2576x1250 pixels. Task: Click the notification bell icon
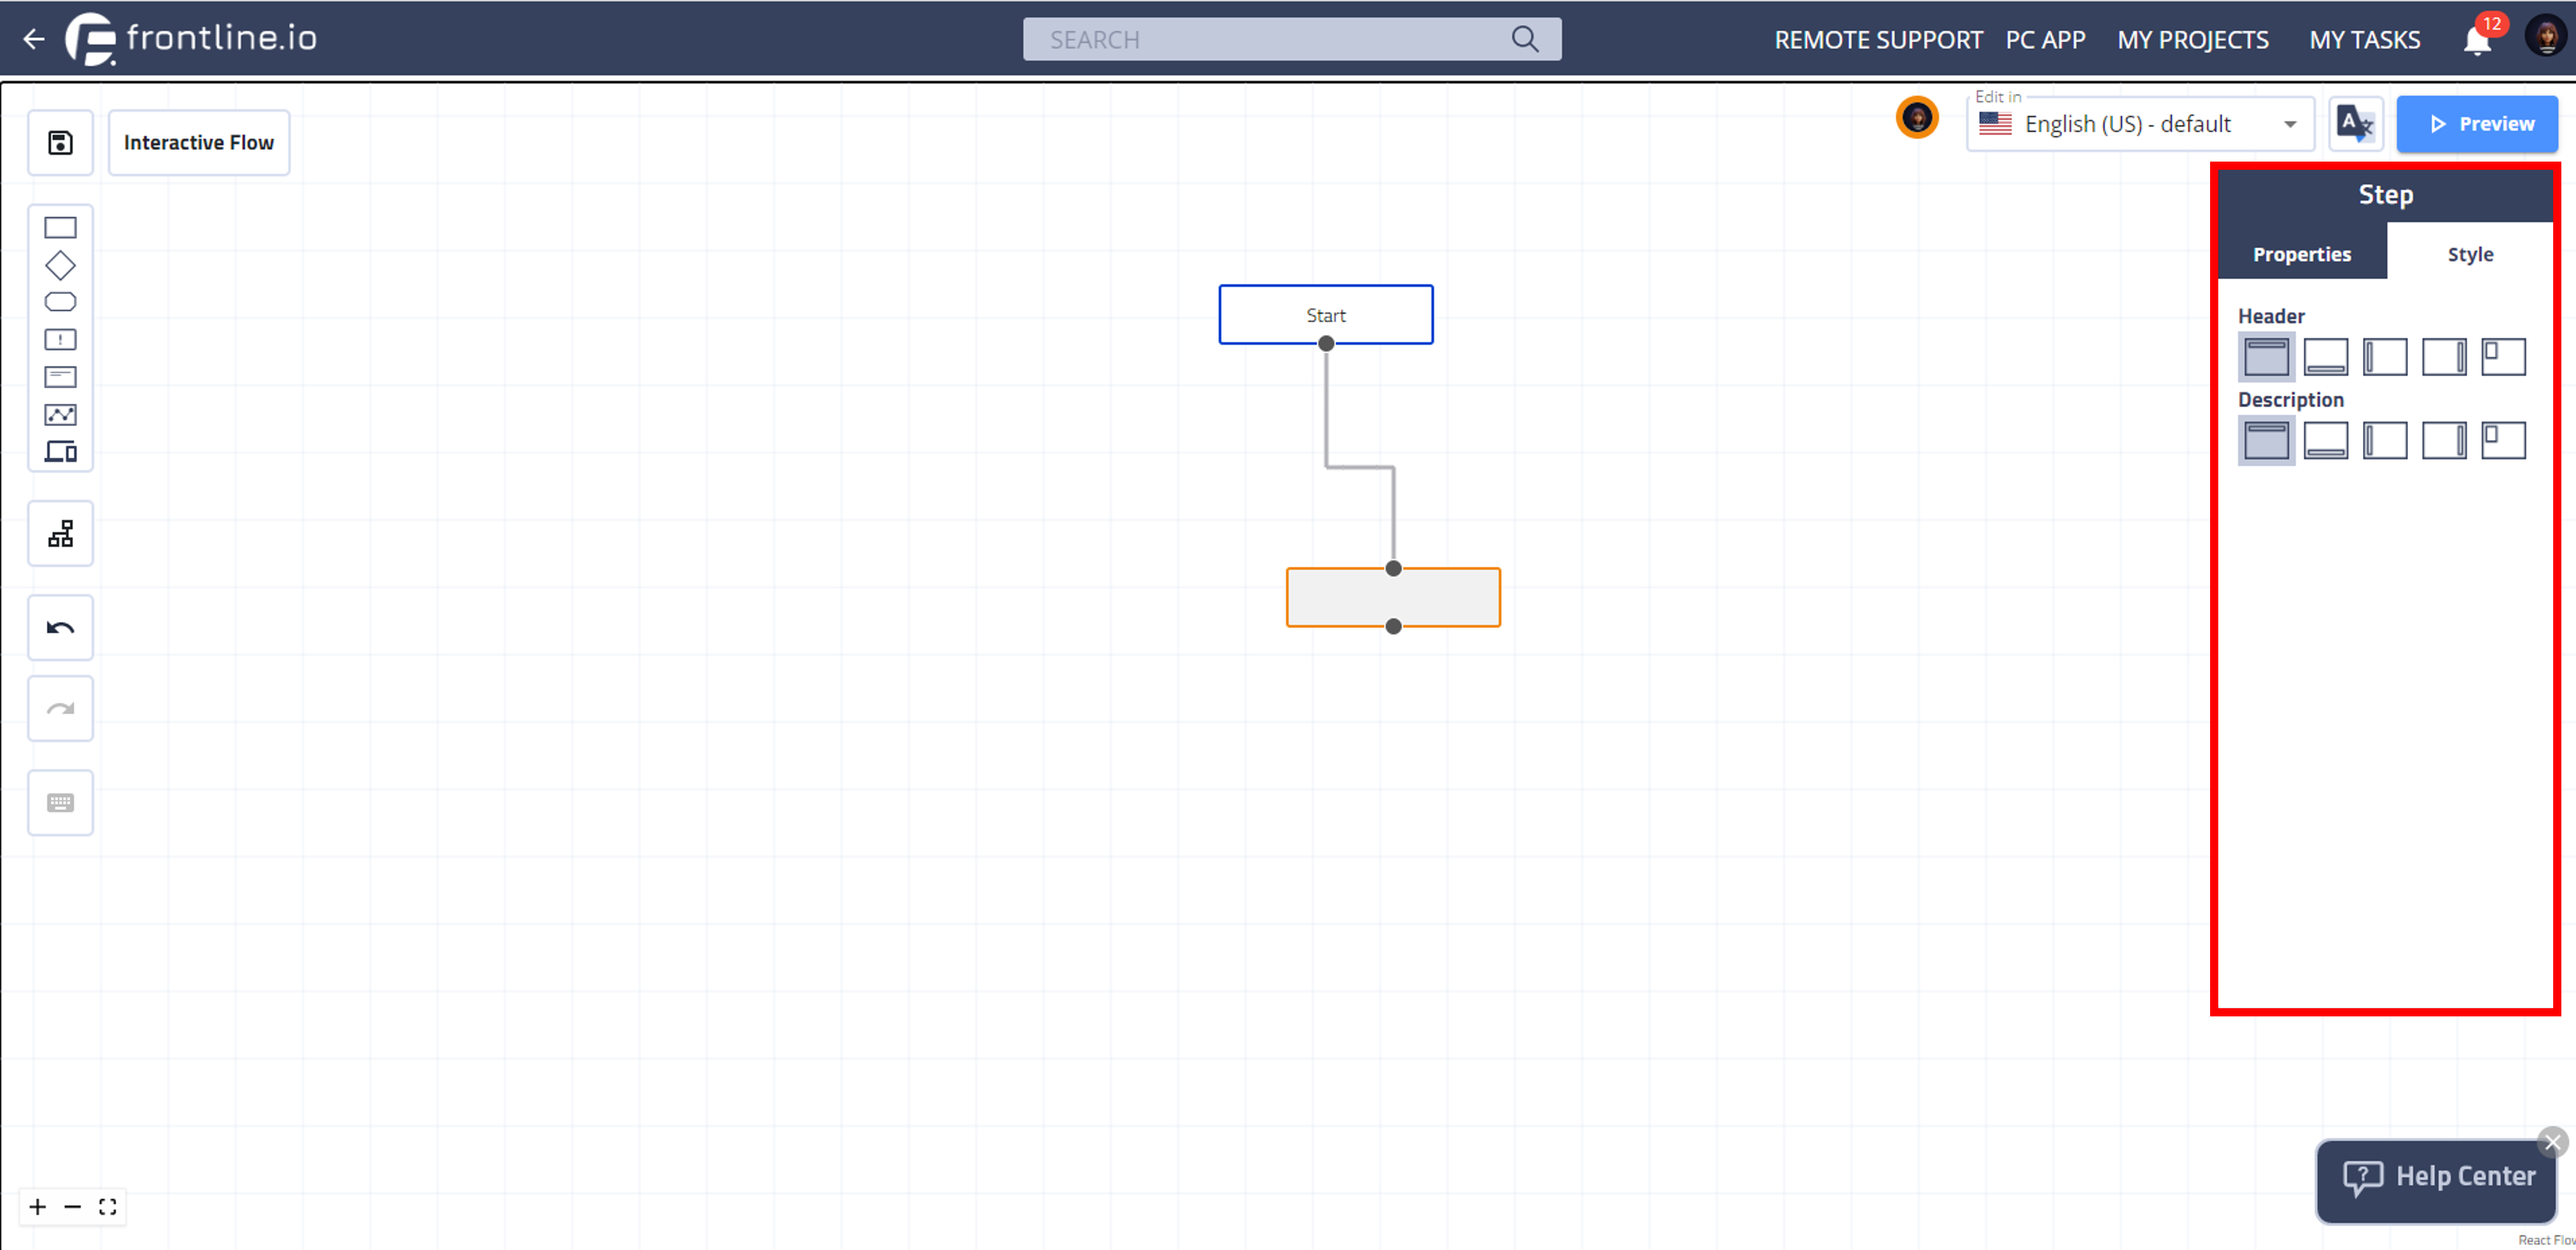coord(2477,40)
